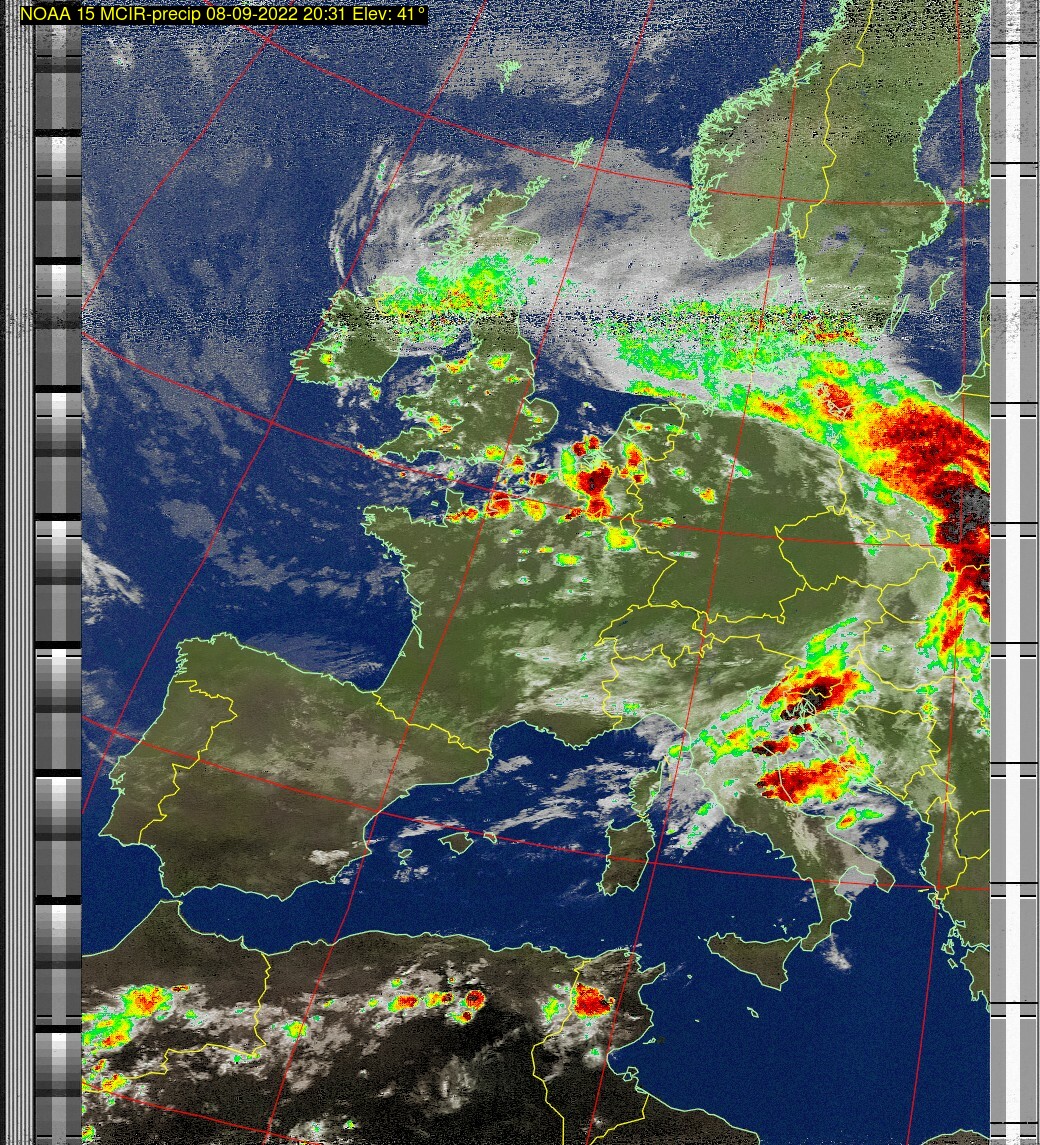Viewport: 1040px width, 1145px height.
Task: Click the red storm cluster over northern Italy
Action: (810, 690)
